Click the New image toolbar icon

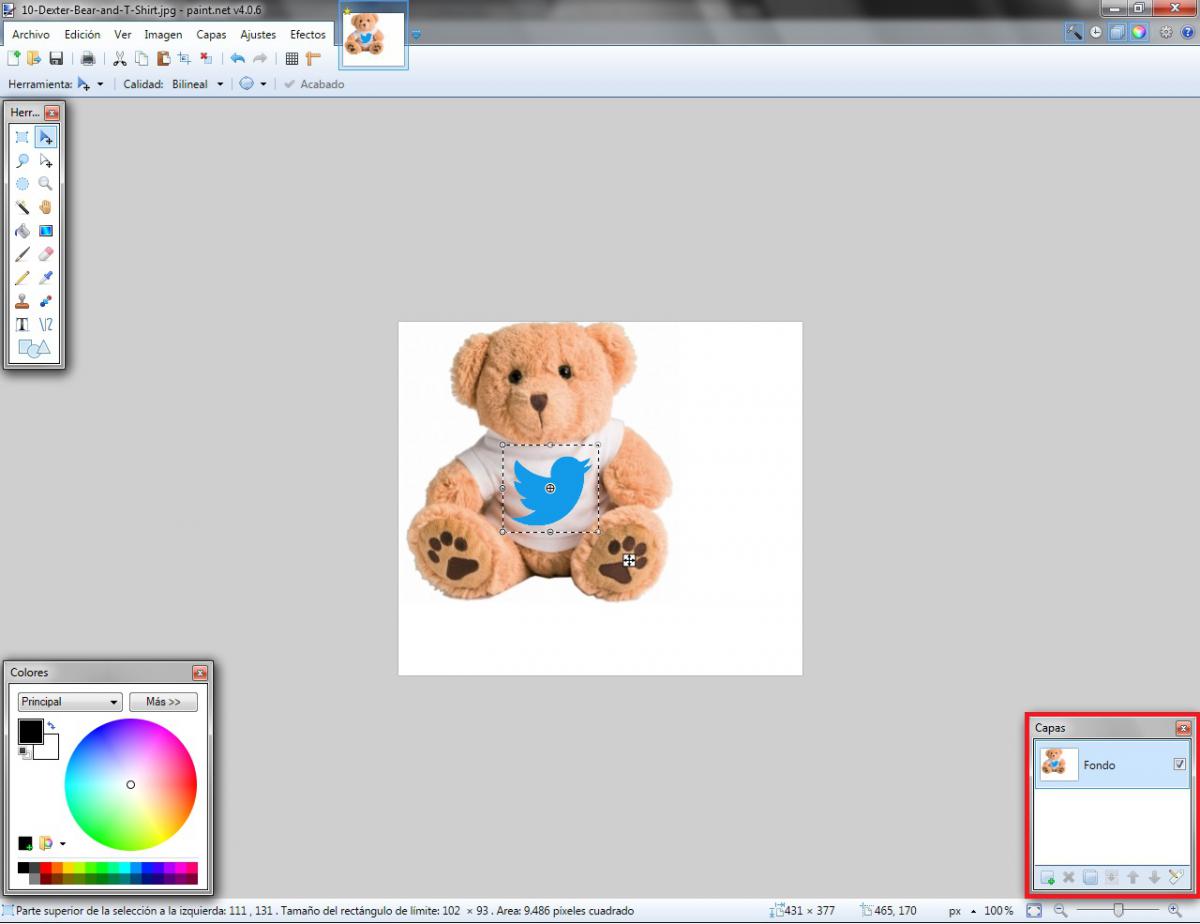pos(14,59)
